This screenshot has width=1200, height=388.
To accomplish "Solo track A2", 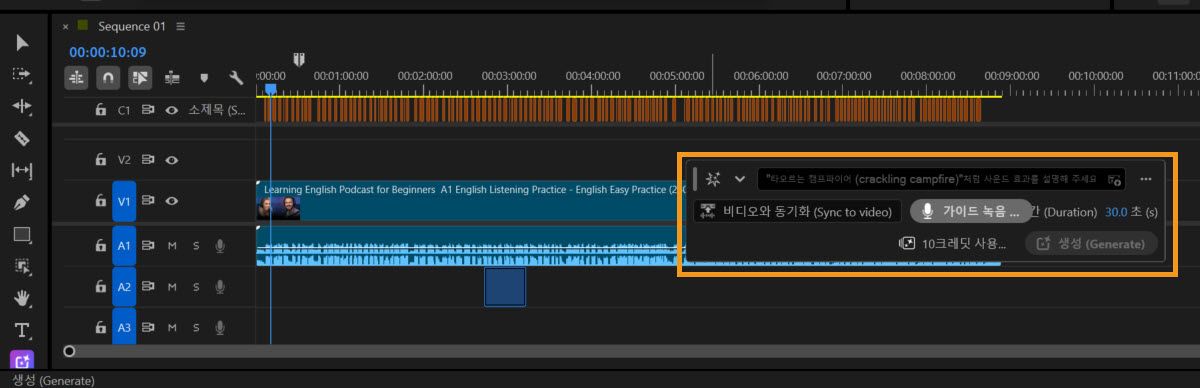I will 196,286.
